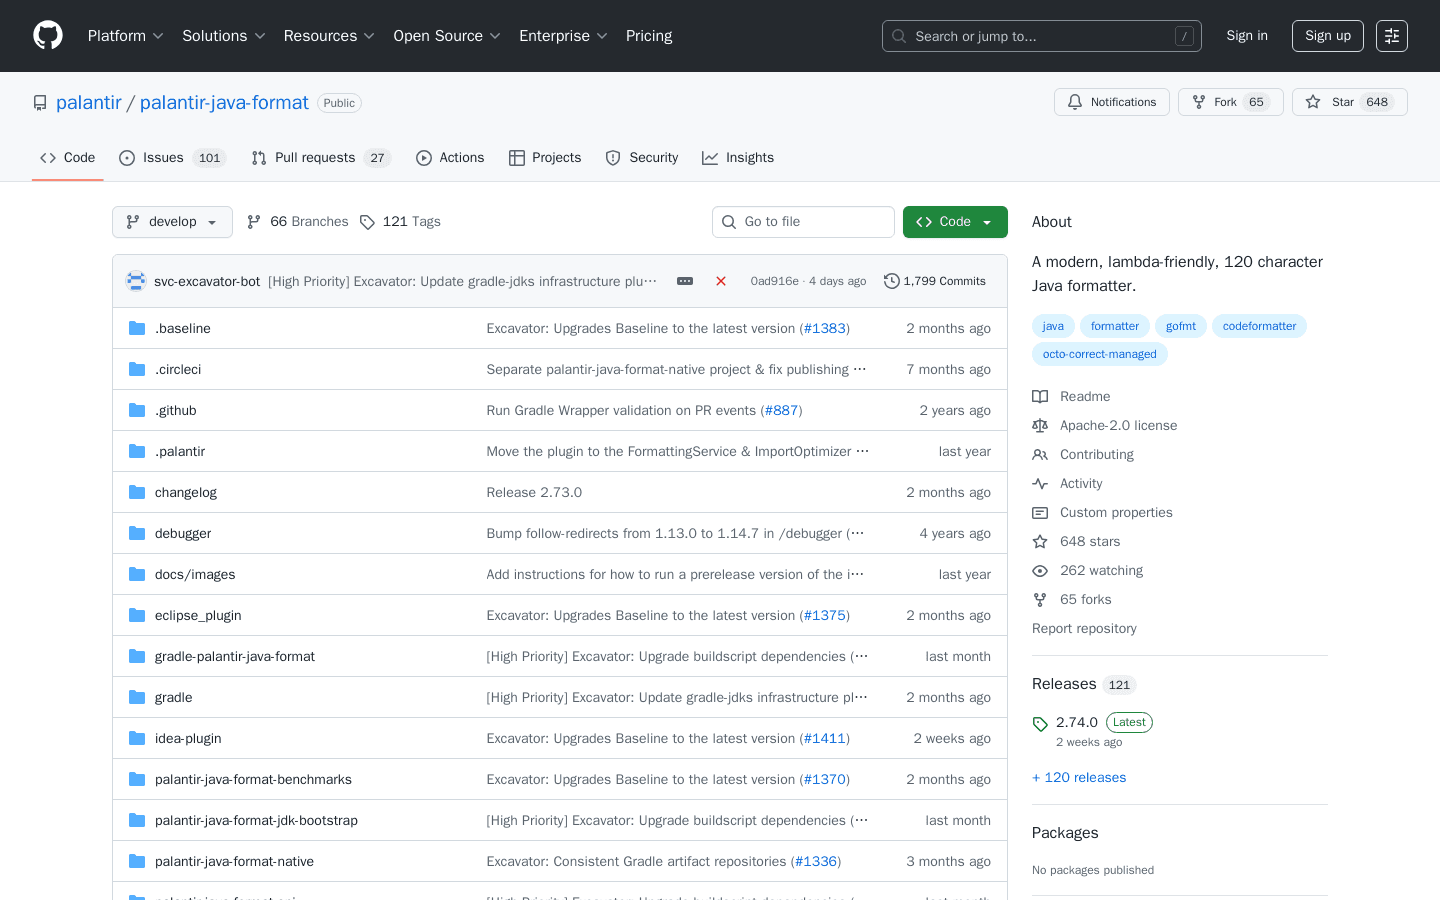The image size is (1440, 900).
Task: Switch to the Code tab
Action: click(x=67, y=158)
